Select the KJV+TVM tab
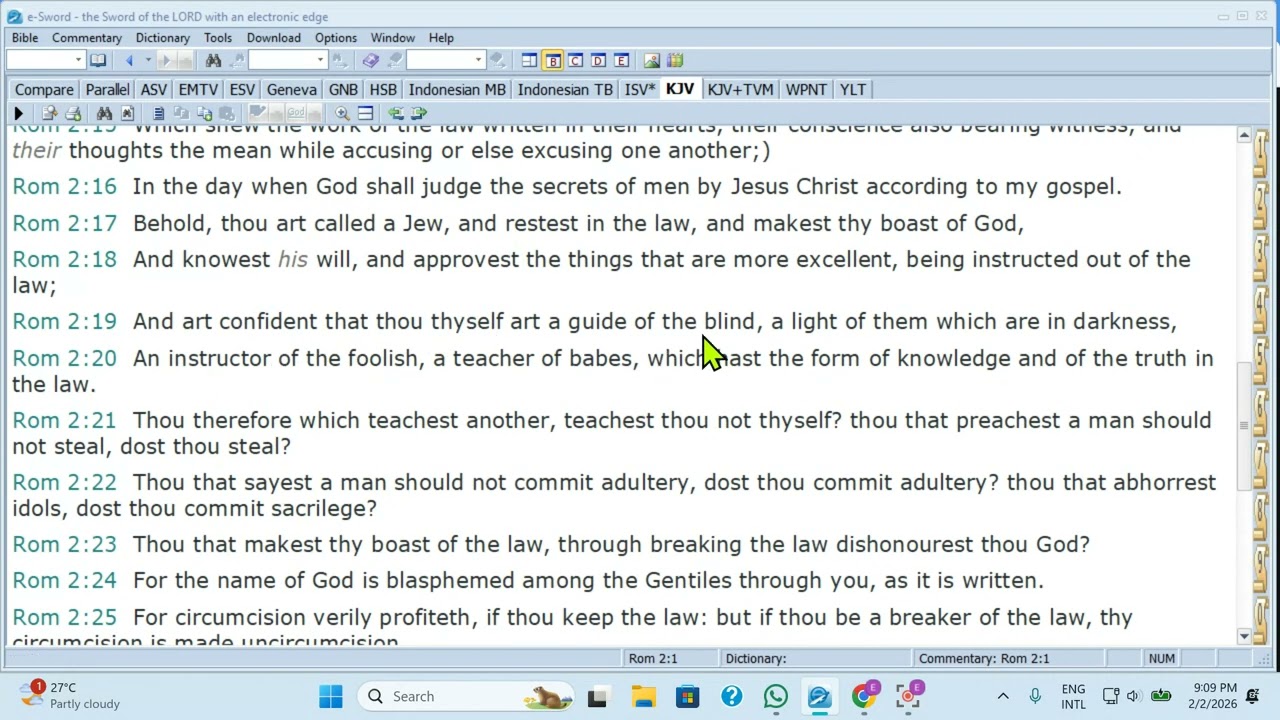 point(740,90)
